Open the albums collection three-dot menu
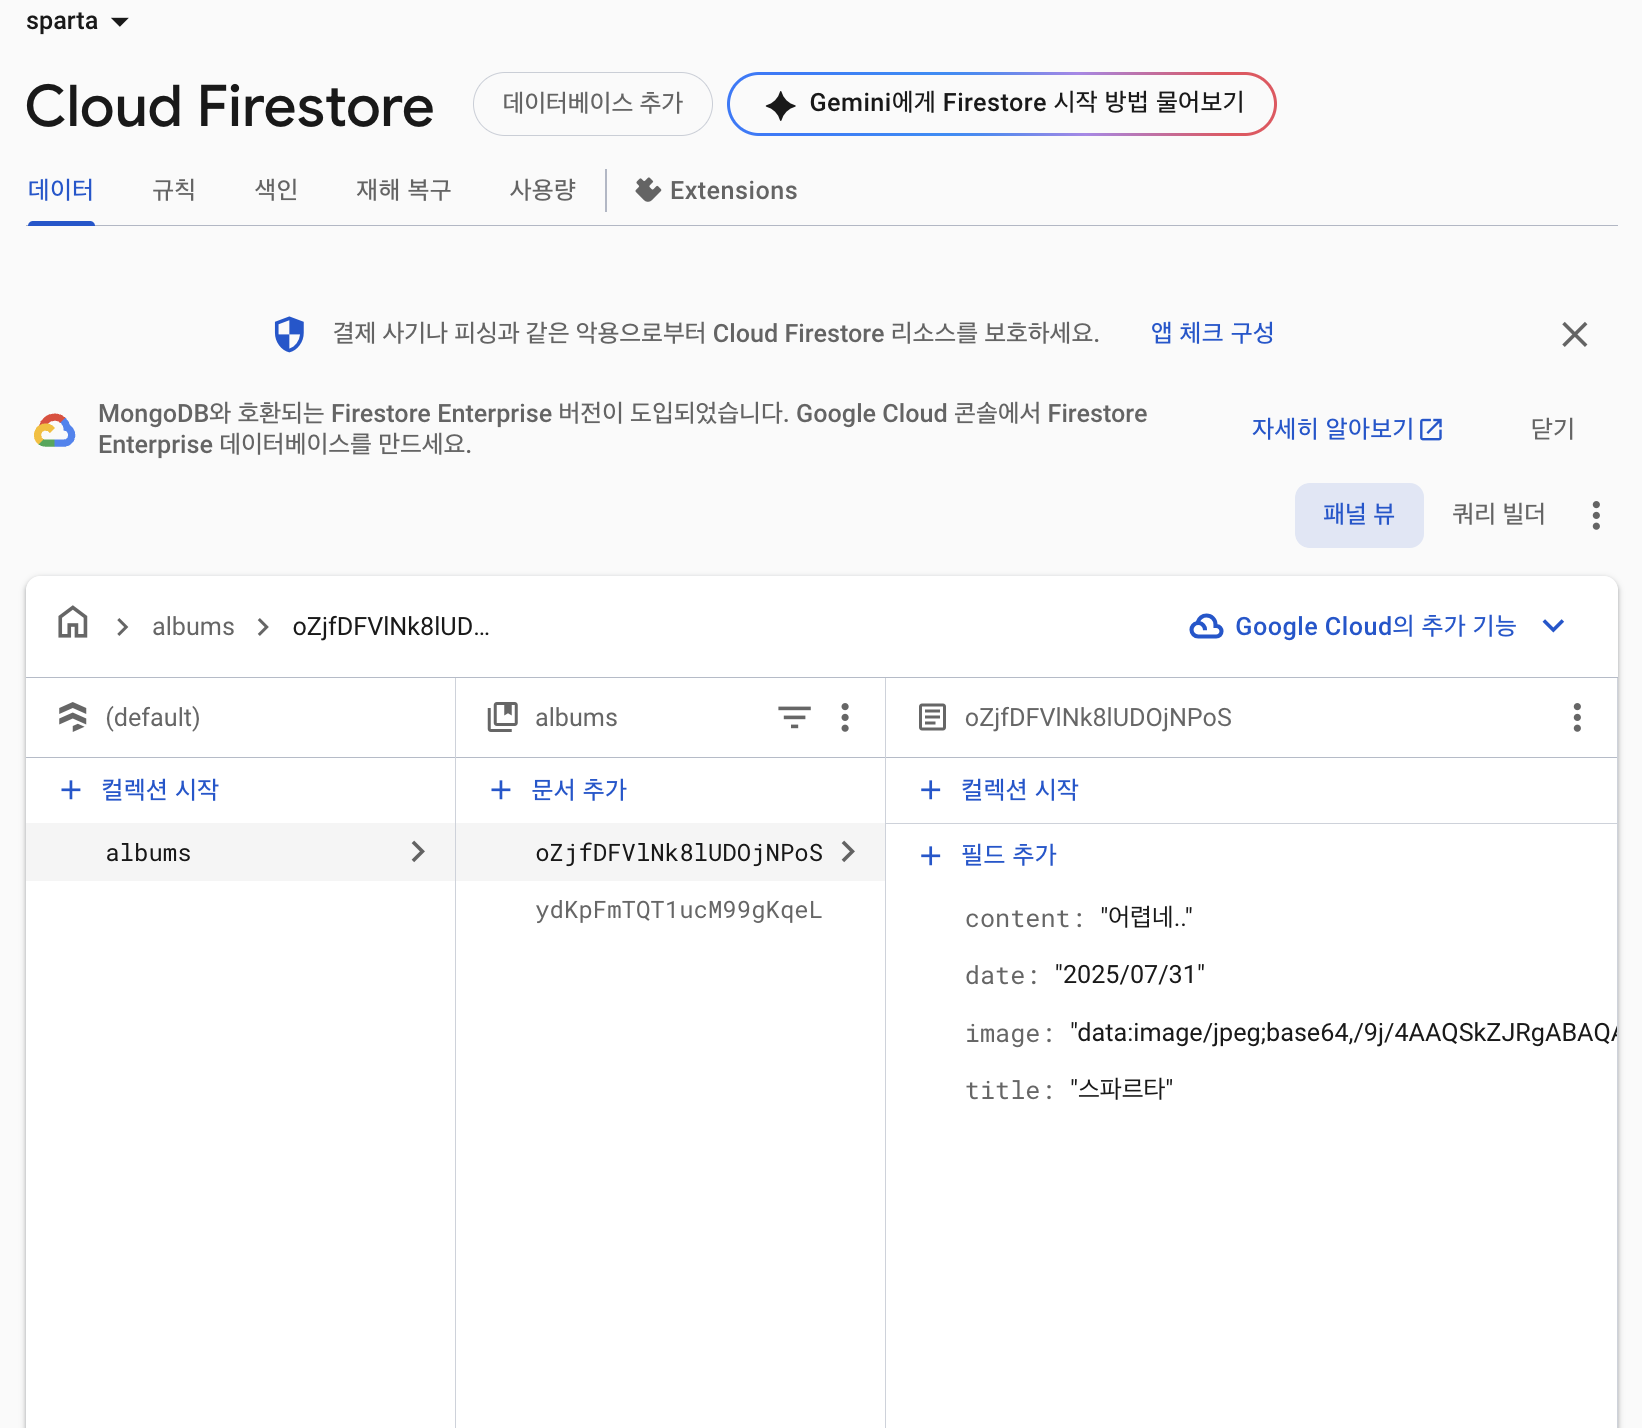 click(x=845, y=717)
